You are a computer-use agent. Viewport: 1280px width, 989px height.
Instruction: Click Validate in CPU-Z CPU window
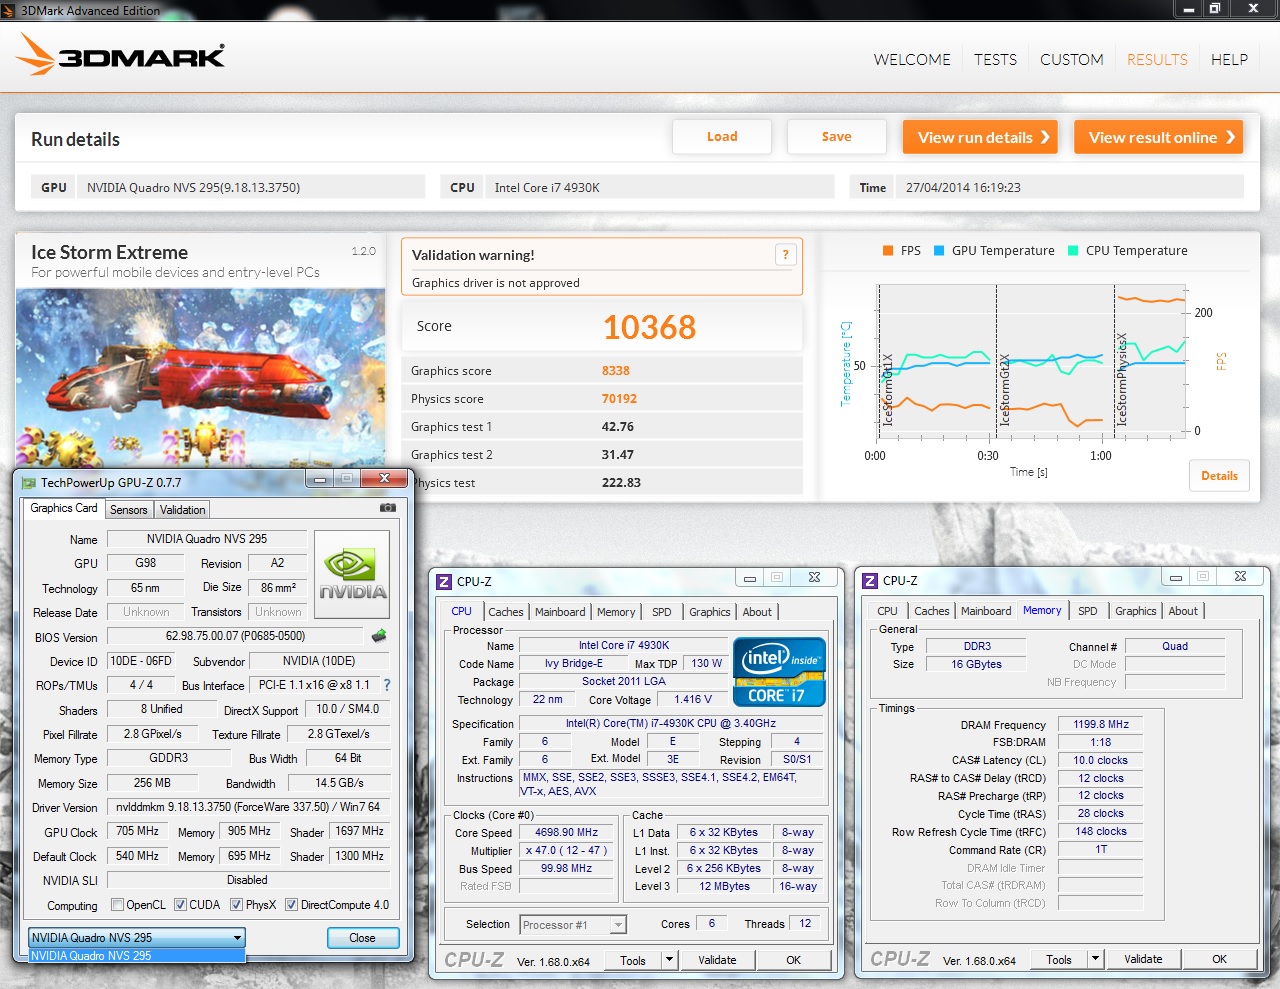[x=717, y=960]
